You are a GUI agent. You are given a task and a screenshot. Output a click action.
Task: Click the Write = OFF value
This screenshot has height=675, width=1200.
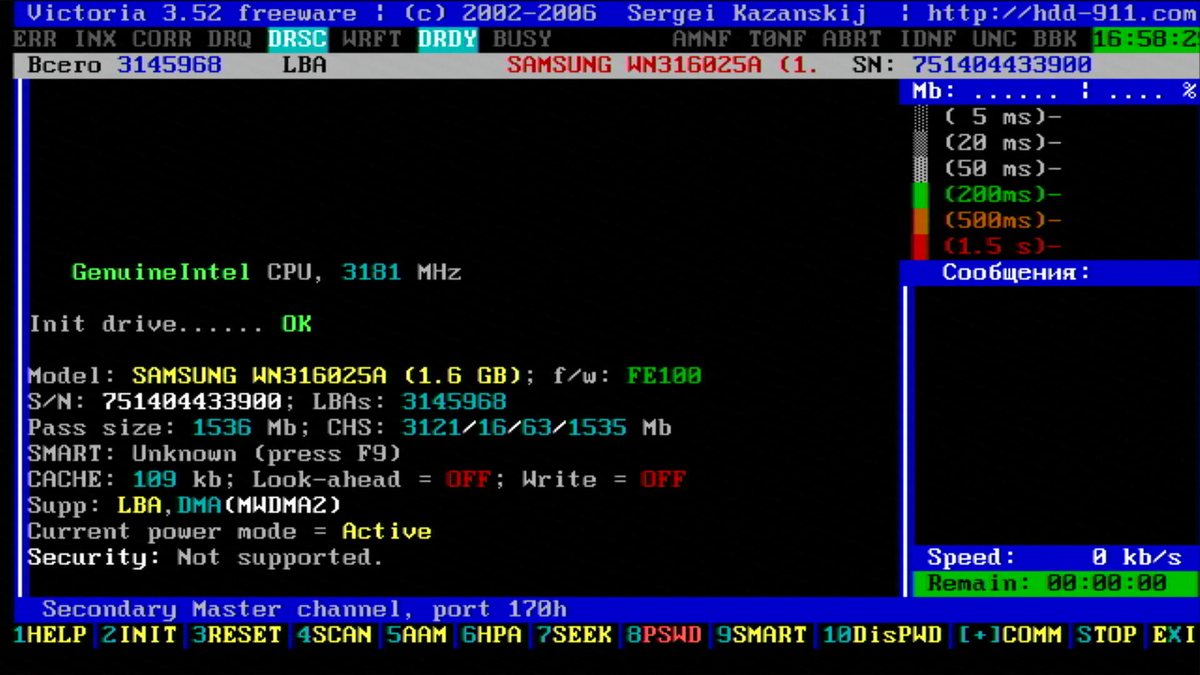[664, 480]
